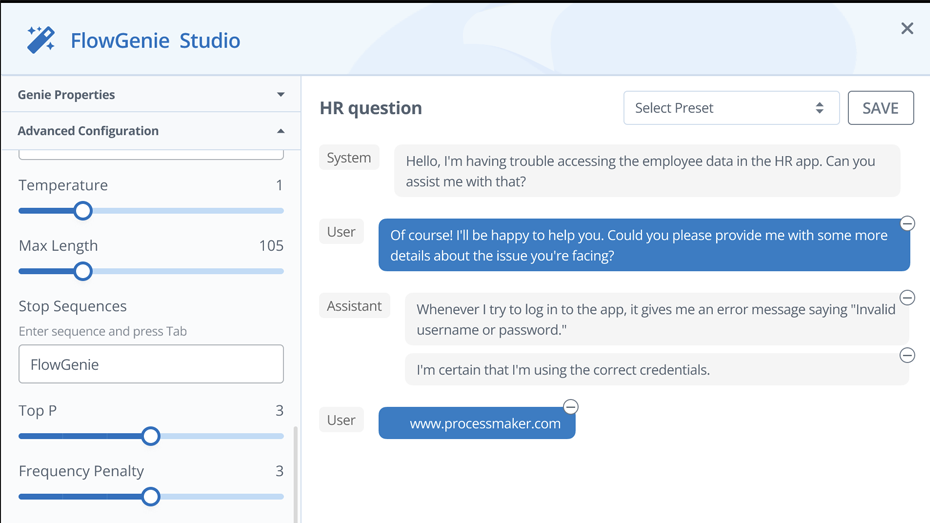Edit the www.processmaker.com message bubble

(x=477, y=423)
